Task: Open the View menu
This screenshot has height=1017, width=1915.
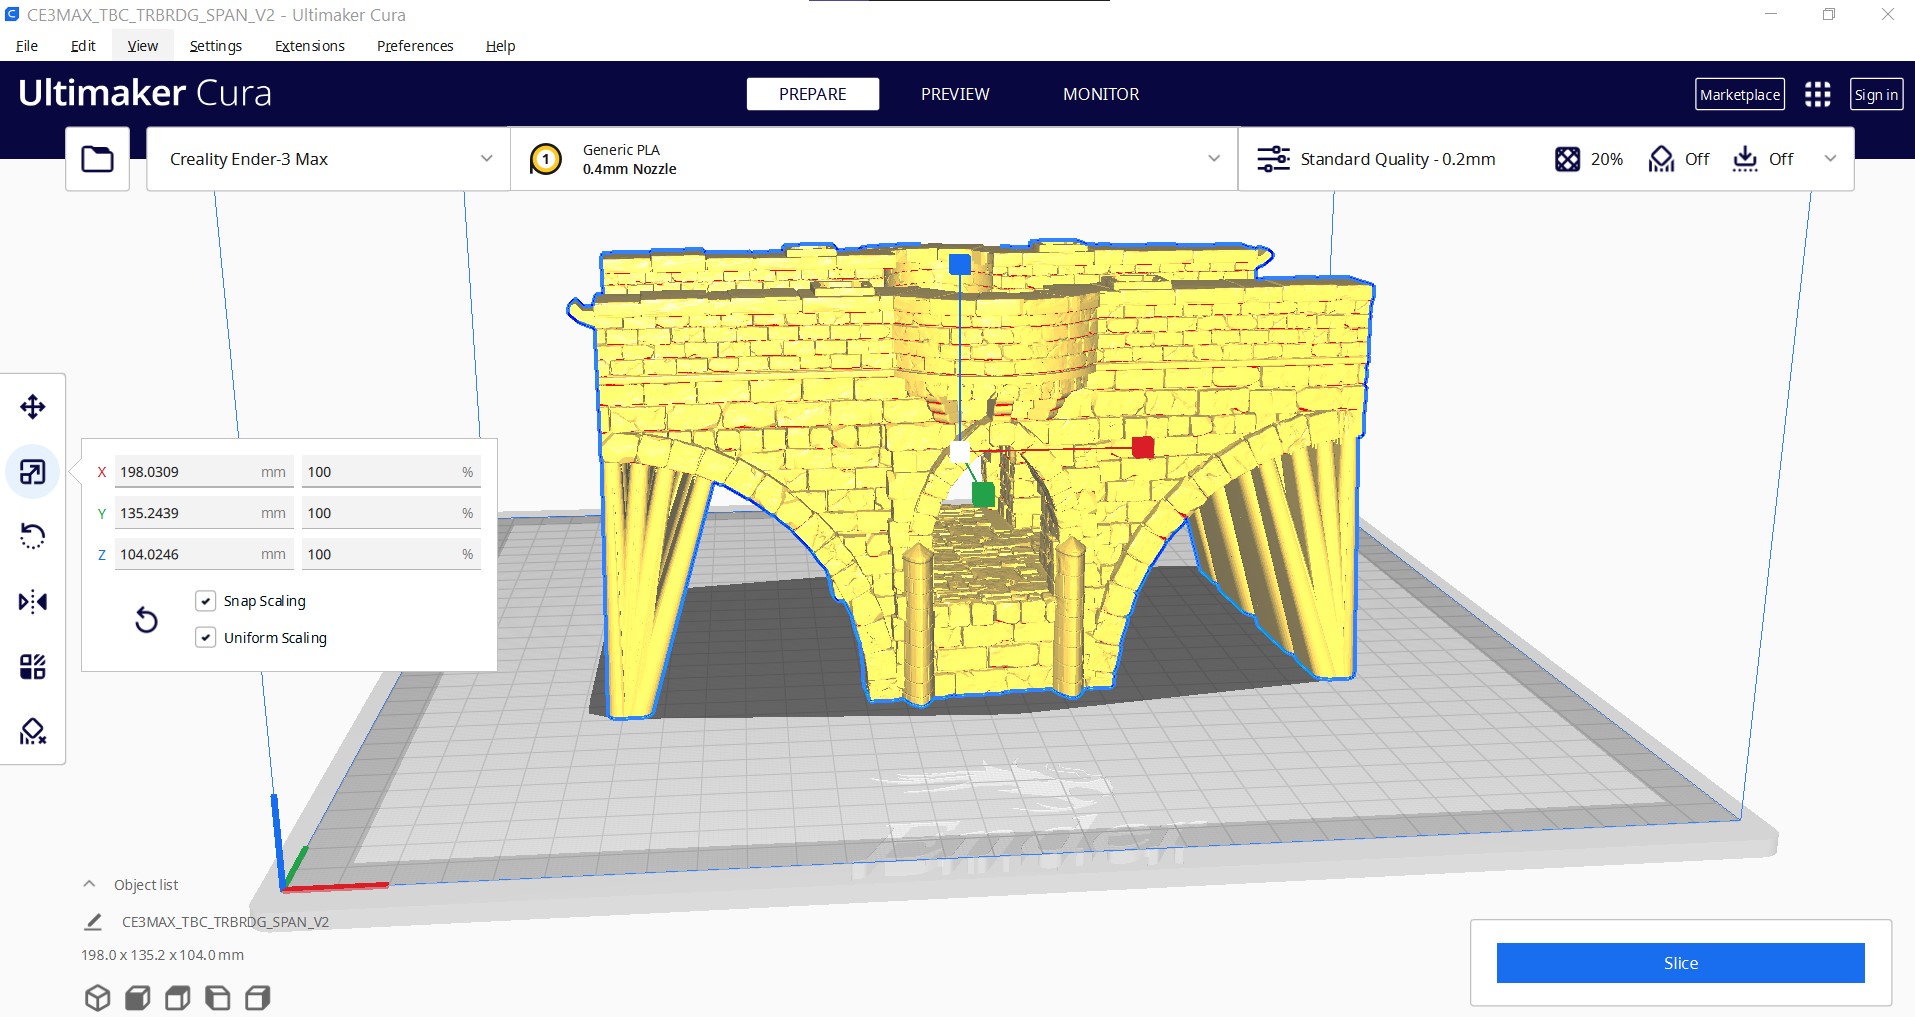Action: tap(143, 46)
